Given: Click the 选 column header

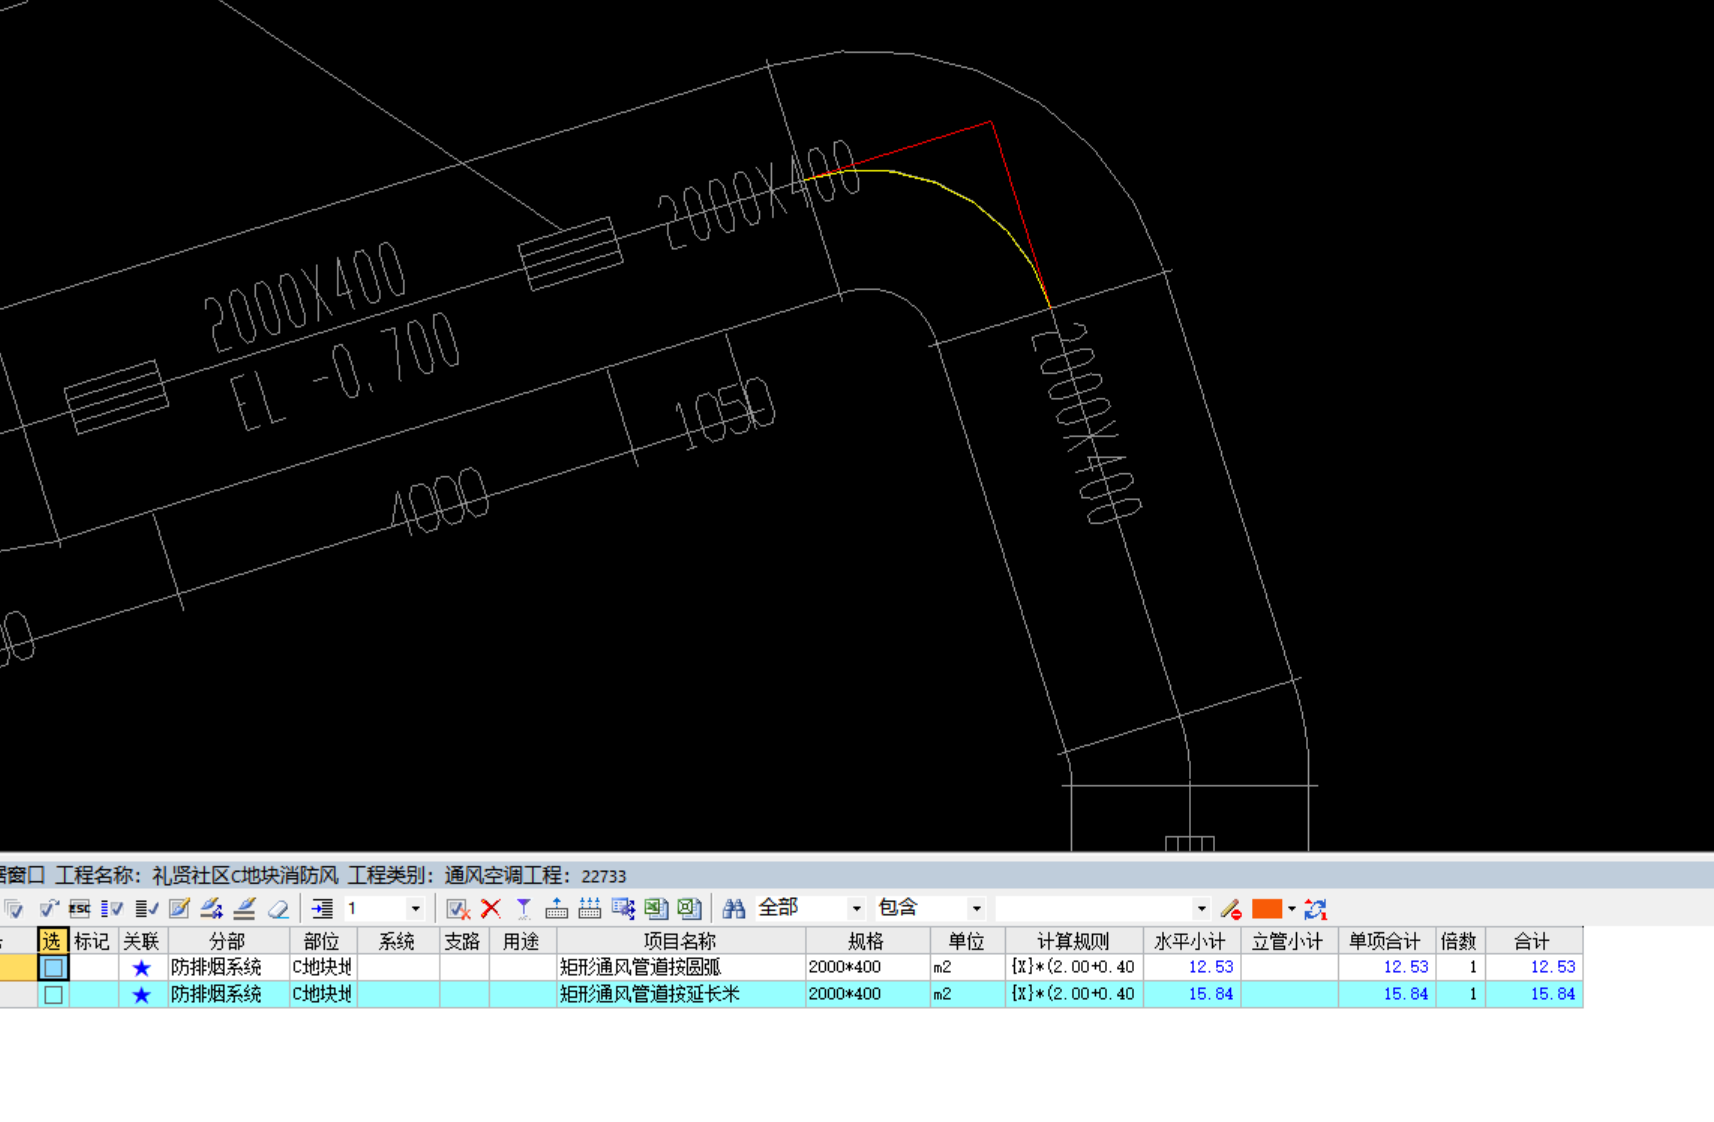Looking at the screenshot, I should [x=52, y=941].
